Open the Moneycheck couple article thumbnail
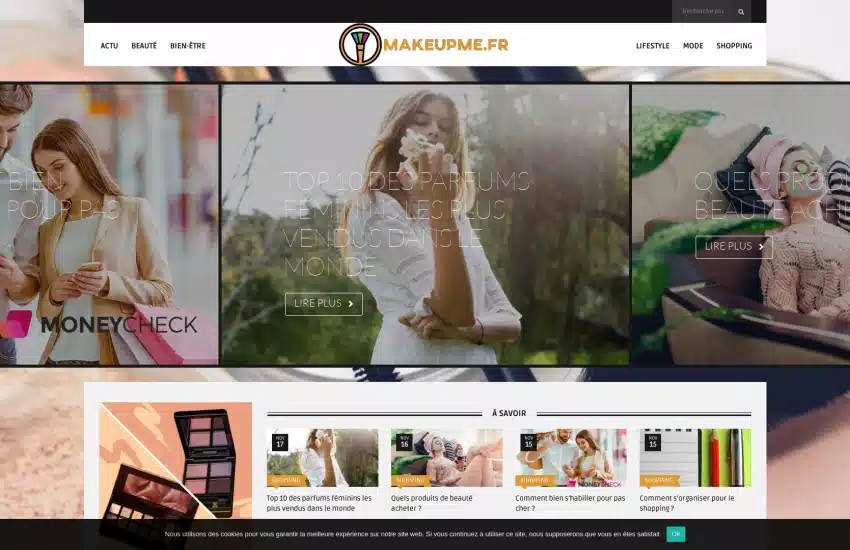The width and height of the screenshot is (850, 550). coord(571,457)
